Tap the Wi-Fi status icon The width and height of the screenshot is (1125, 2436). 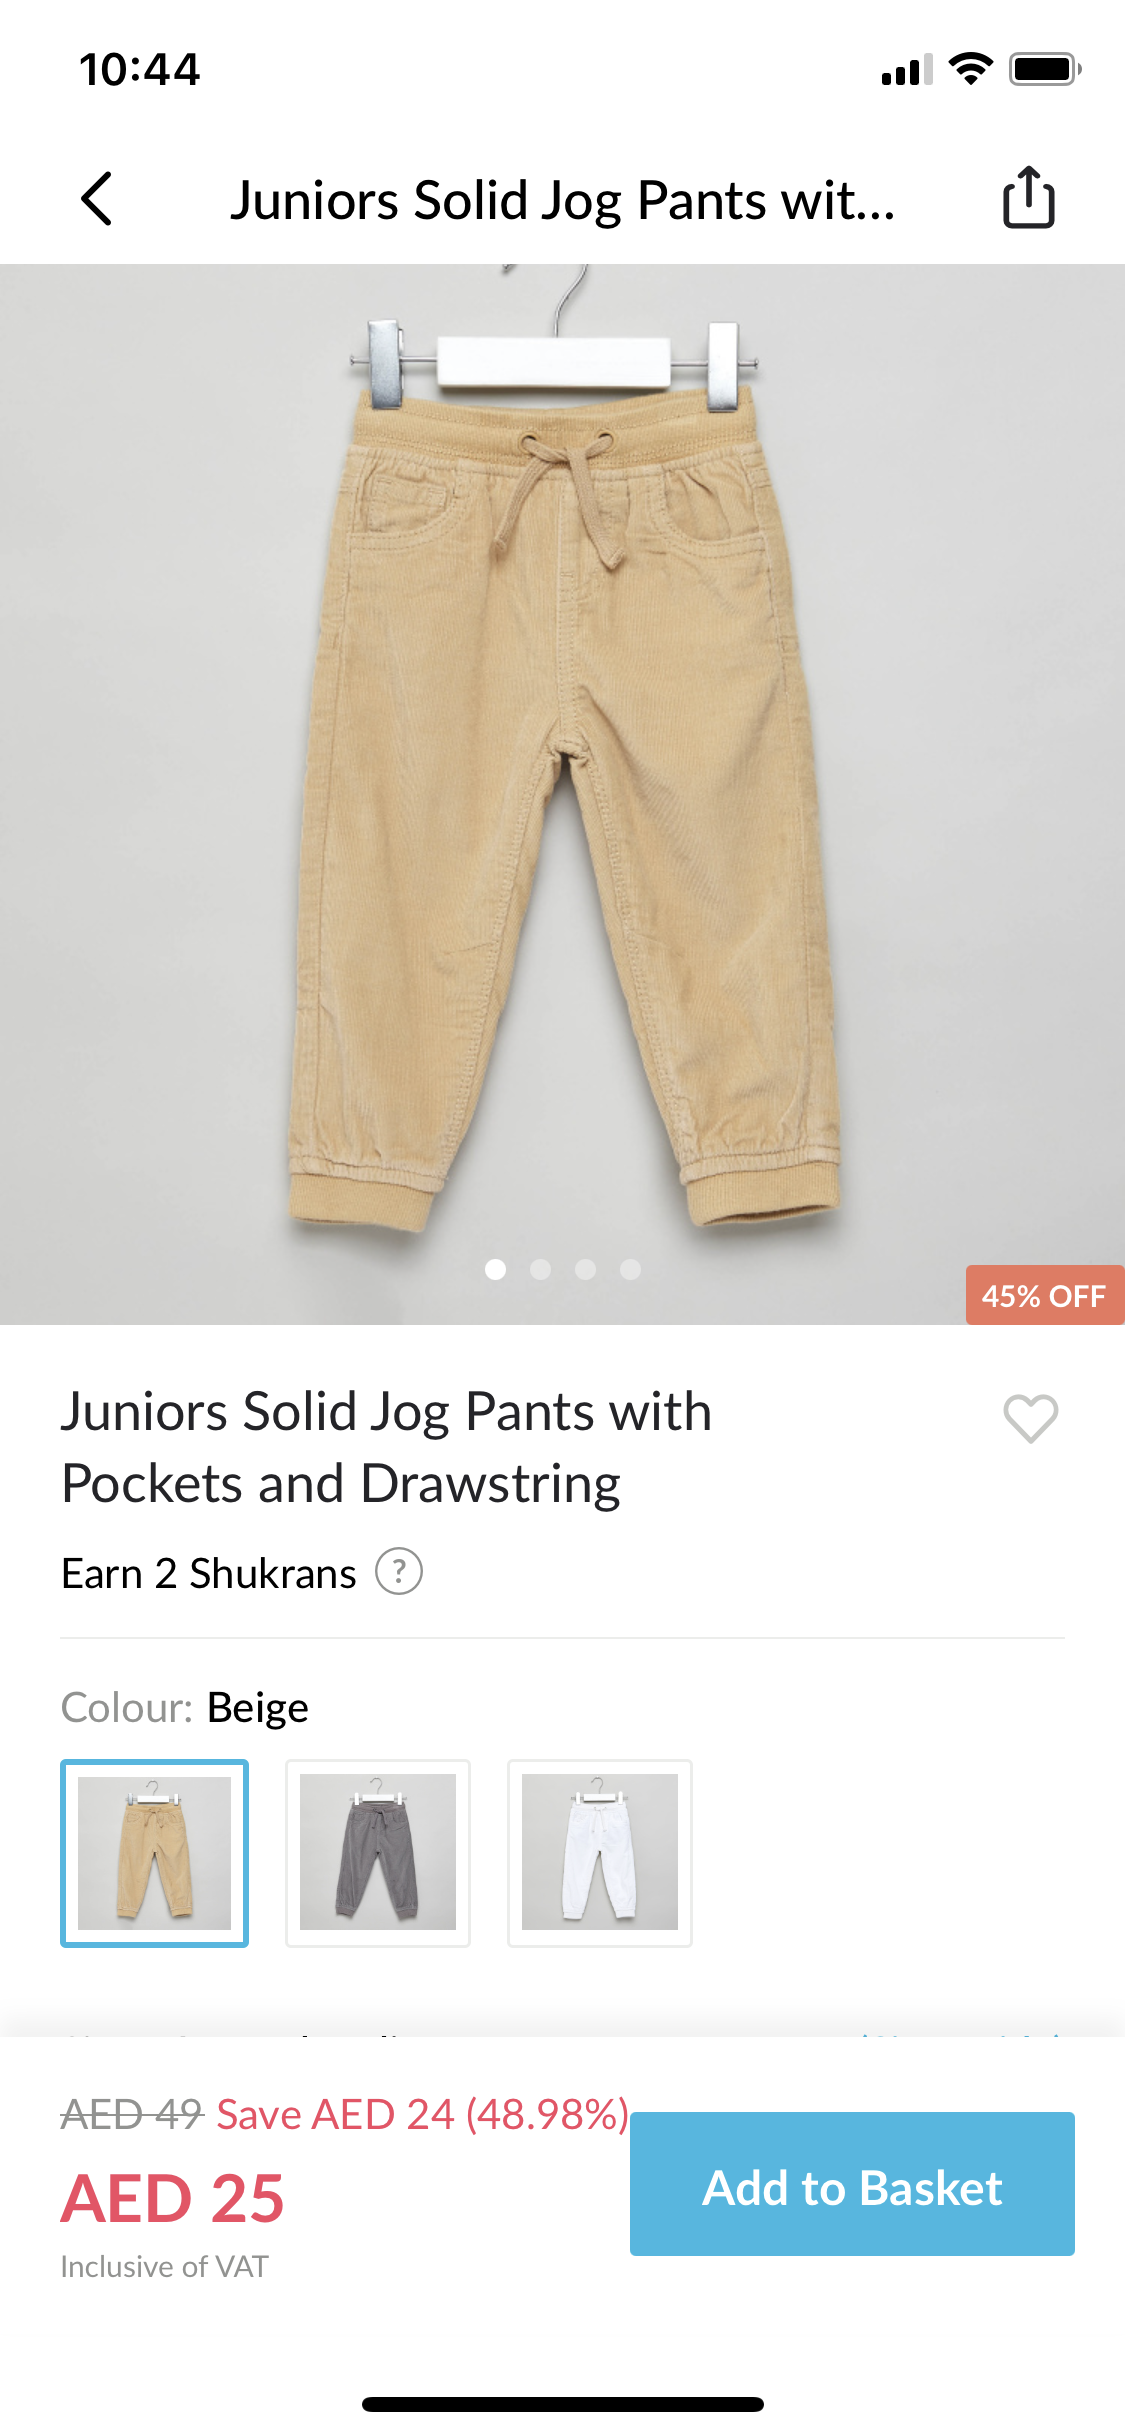point(970,69)
